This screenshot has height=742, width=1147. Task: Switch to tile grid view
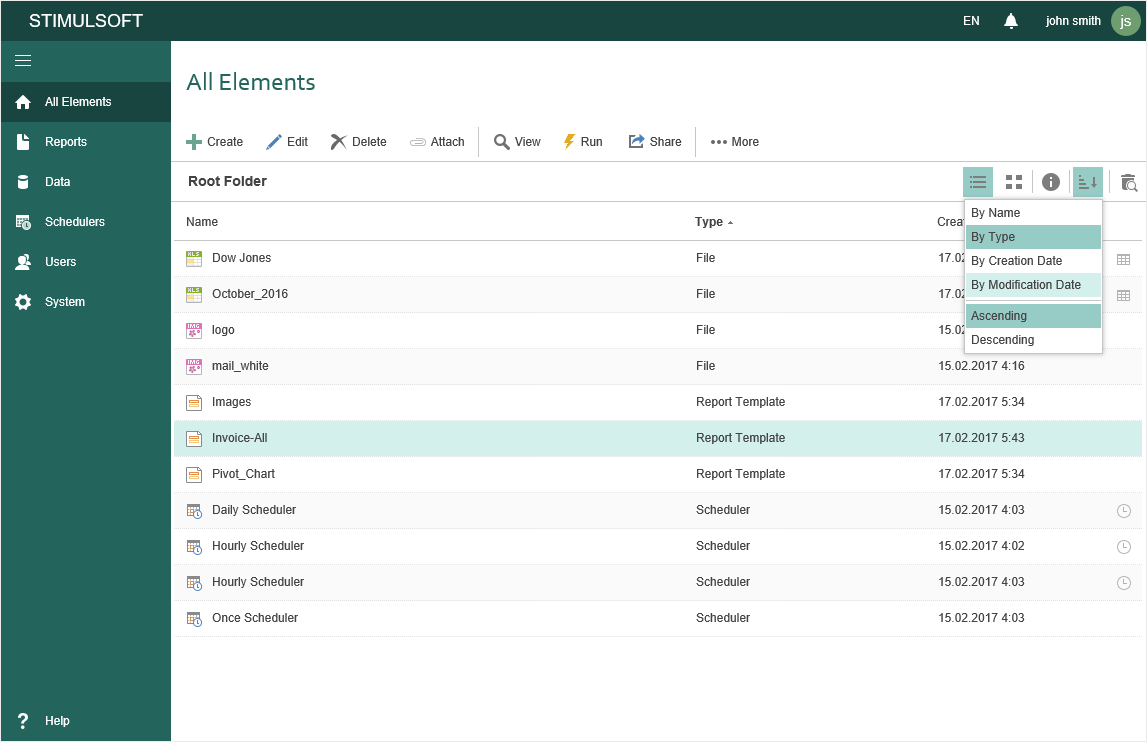click(x=1014, y=182)
